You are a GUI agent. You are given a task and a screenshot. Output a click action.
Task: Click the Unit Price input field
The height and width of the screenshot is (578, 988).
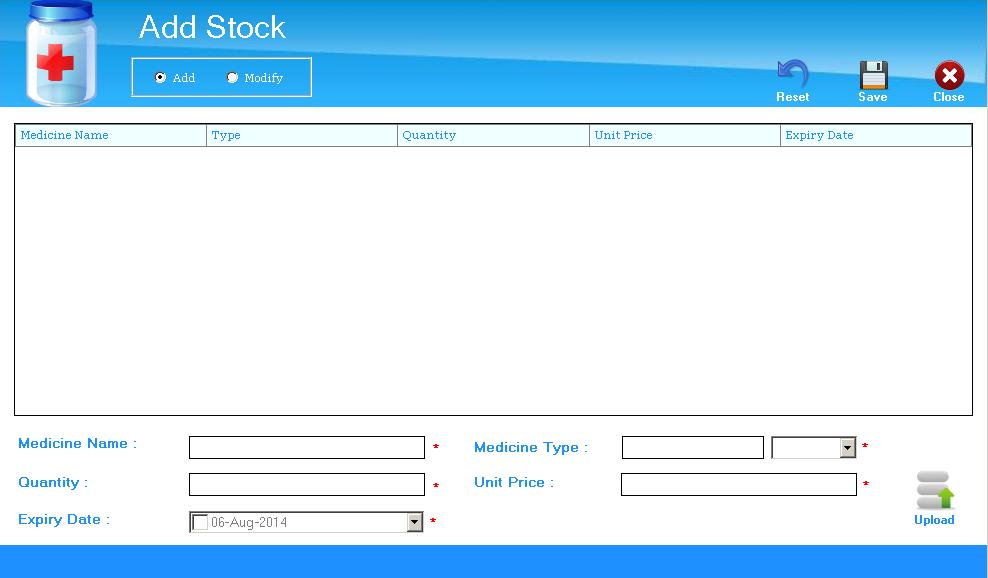(738, 485)
